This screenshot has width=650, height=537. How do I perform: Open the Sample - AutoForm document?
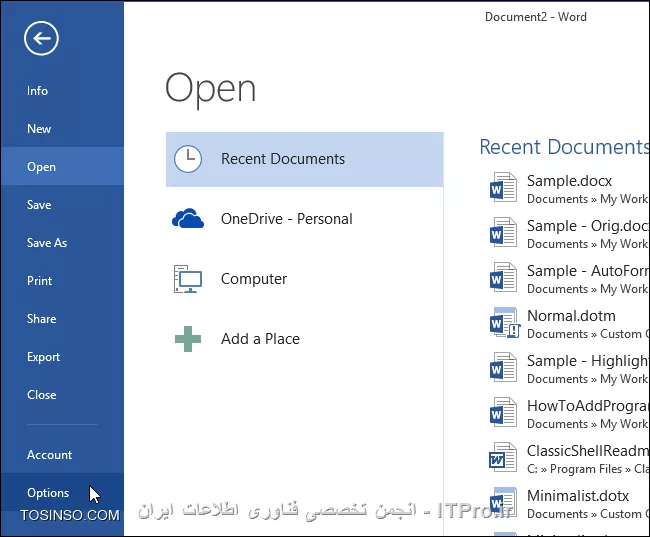[565, 279]
